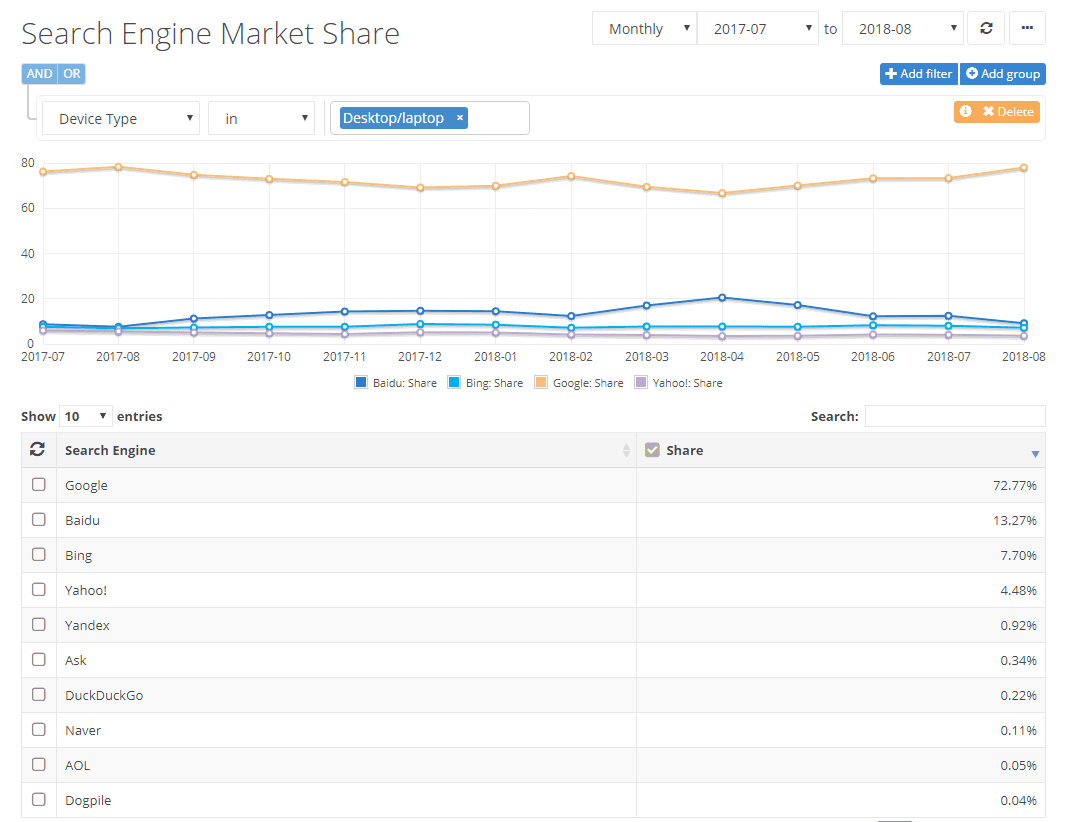Open the 'in' operator dropdown
This screenshot has width=1076, height=822.
point(261,118)
